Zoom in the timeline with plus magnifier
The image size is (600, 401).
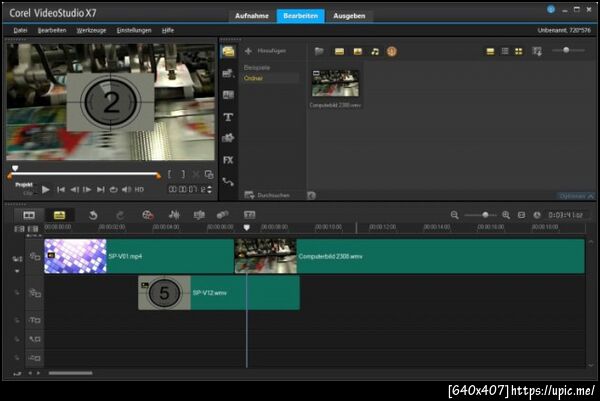pos(506,215)
